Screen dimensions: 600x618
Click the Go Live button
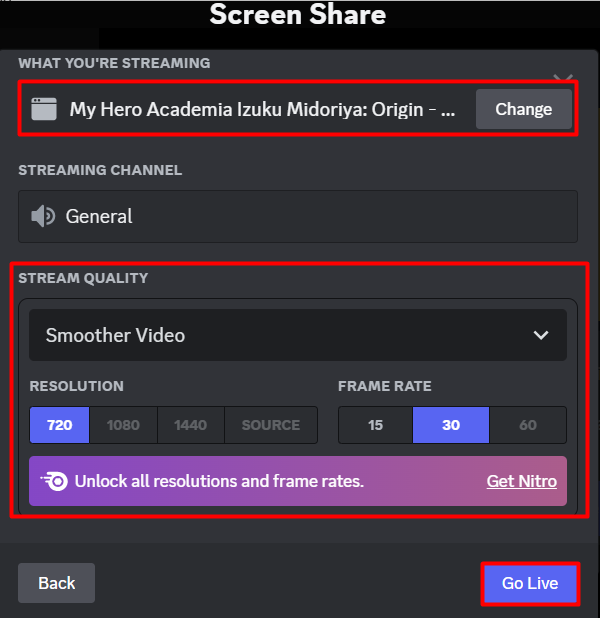click(530, 583)
